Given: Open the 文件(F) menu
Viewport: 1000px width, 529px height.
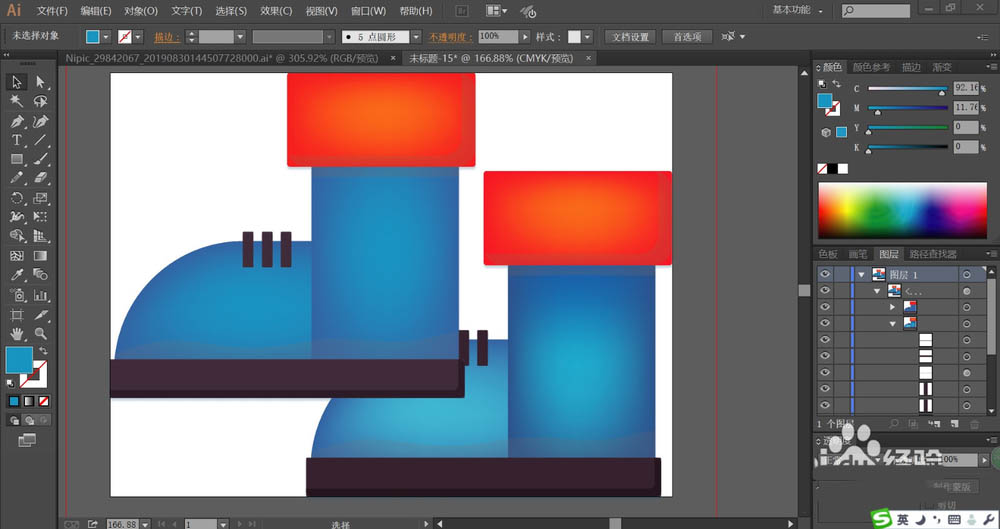Looking at the screenshot, I should [x=52, y=11].
